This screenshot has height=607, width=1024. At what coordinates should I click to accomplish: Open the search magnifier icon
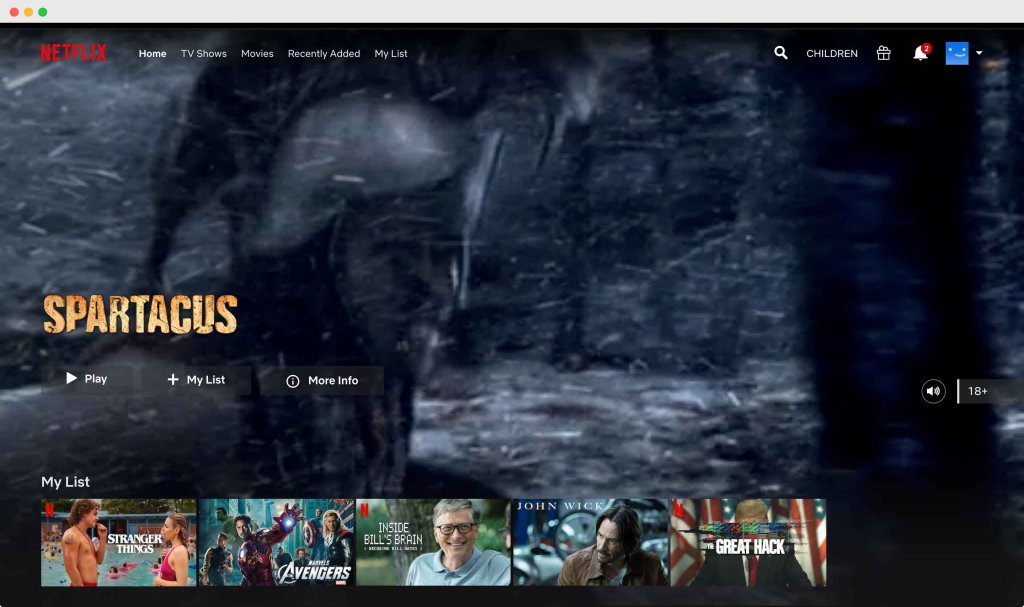[x=781, y=53]
